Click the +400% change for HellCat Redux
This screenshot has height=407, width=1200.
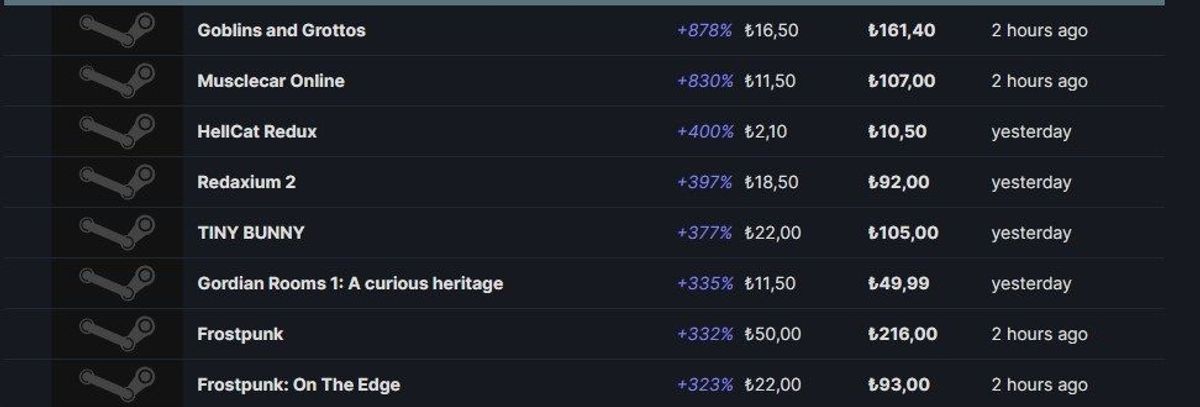[705, 131]
